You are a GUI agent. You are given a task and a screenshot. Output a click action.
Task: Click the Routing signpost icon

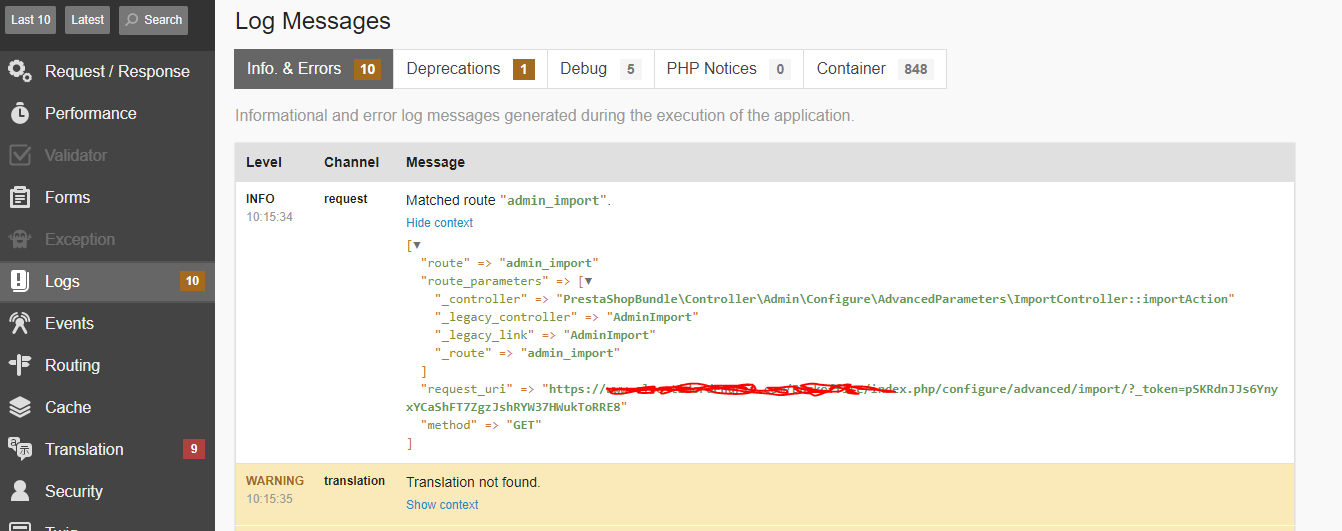(19, 365)
